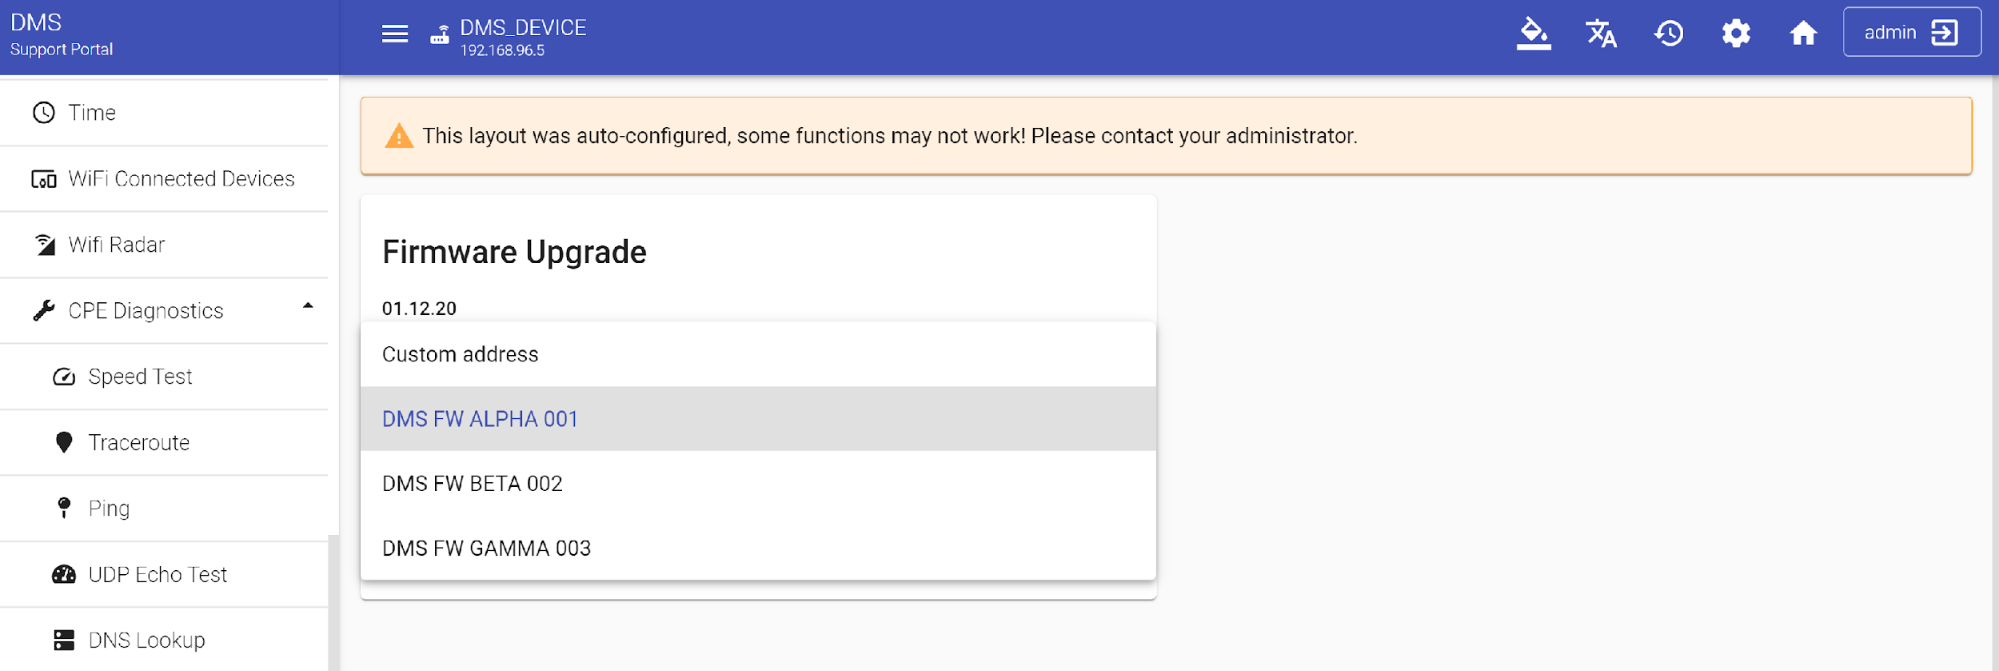Choose DMS FW BETA 002 firmware
1999x671 pixels.
pos(472,484)
